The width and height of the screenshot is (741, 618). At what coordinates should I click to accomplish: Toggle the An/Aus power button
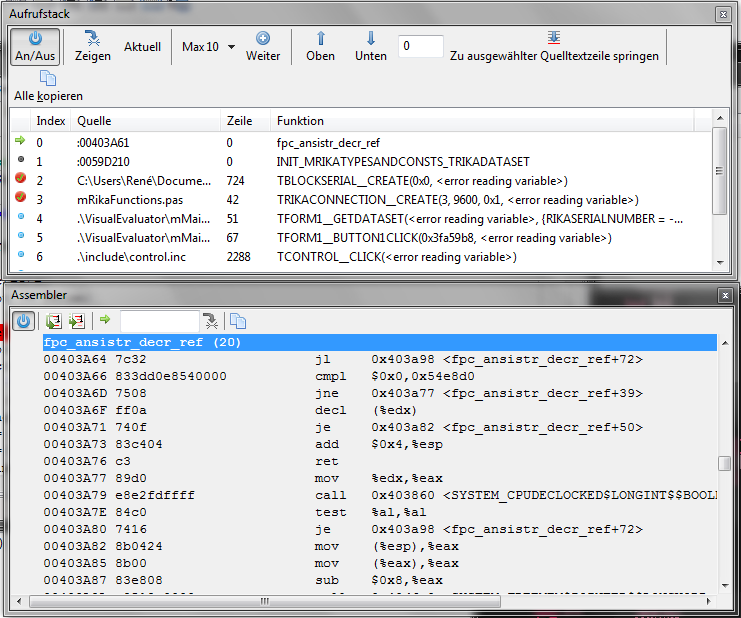(x=35, y=46)
